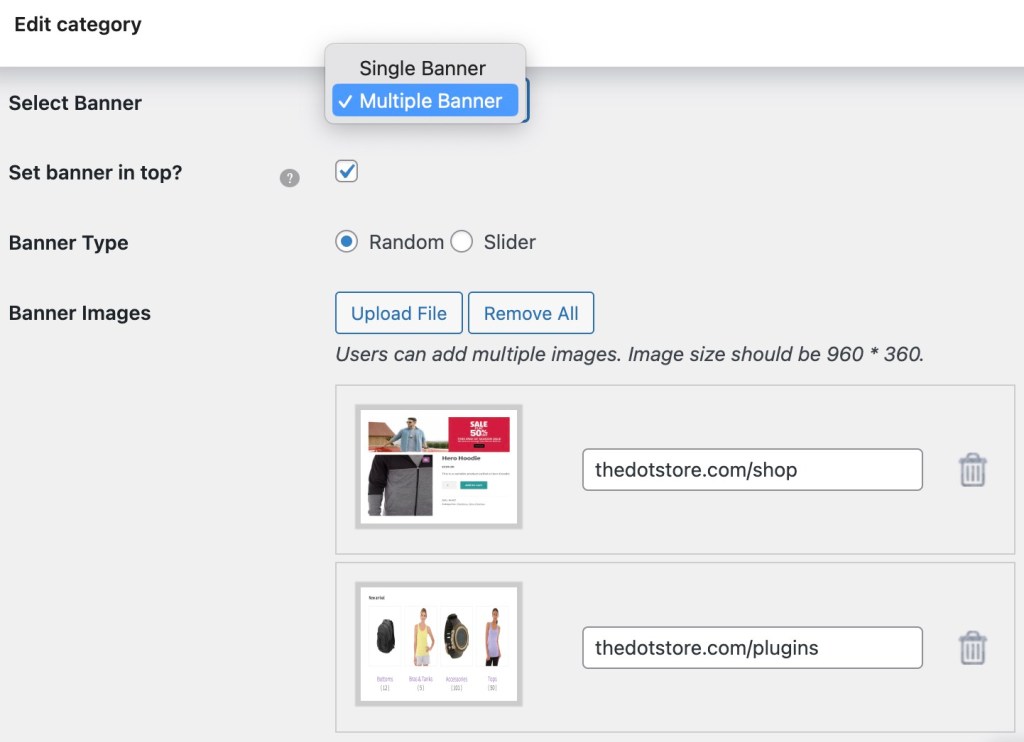Click the Select Banner label

point(75,103)
